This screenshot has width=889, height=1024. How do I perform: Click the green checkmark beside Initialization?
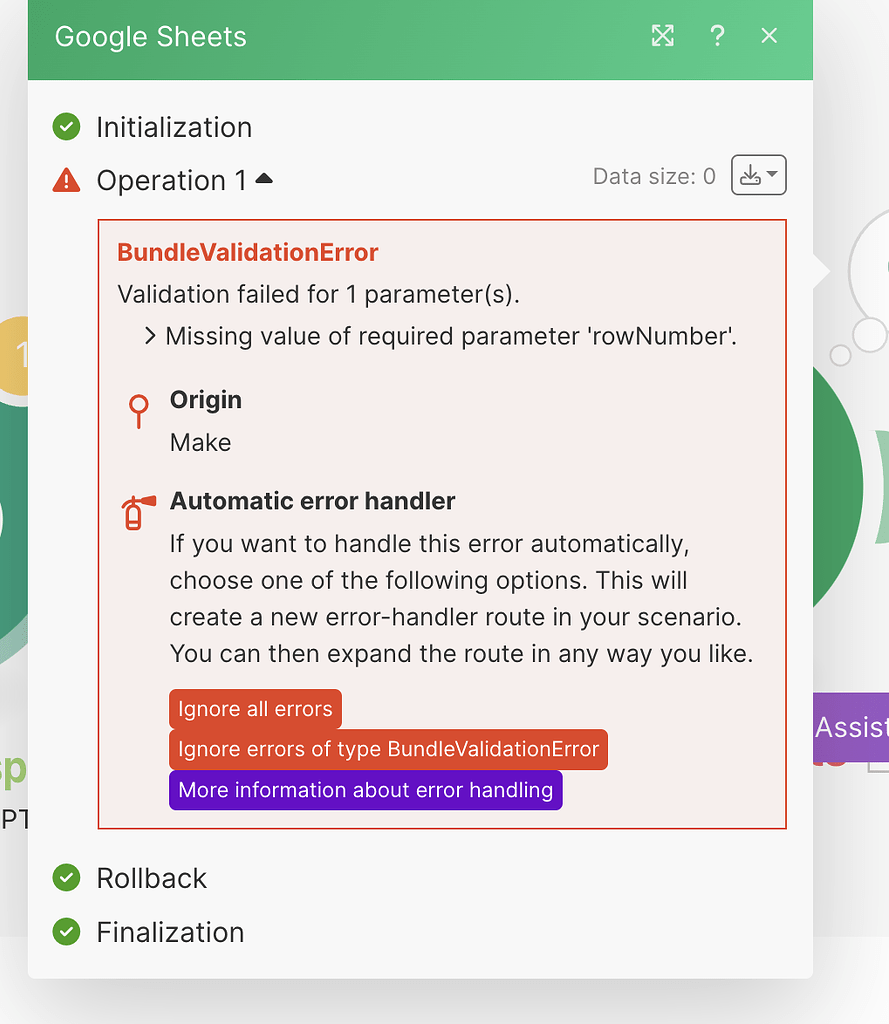[x=66, y=127]
